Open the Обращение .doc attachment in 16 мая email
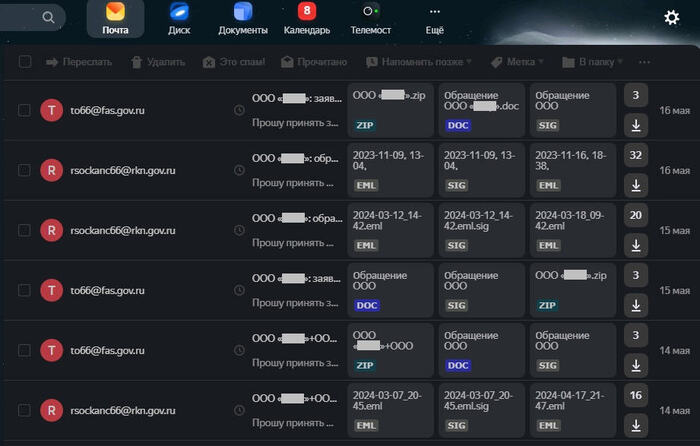 pos(482,110)
